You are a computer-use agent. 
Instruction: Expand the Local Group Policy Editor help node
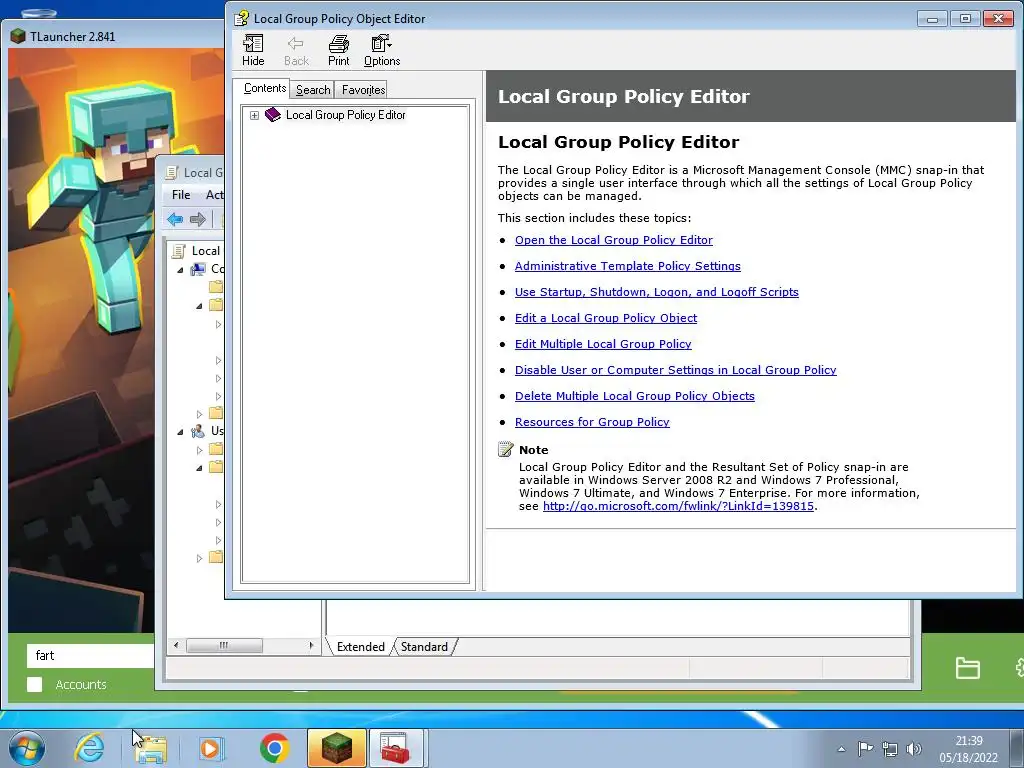254,116
